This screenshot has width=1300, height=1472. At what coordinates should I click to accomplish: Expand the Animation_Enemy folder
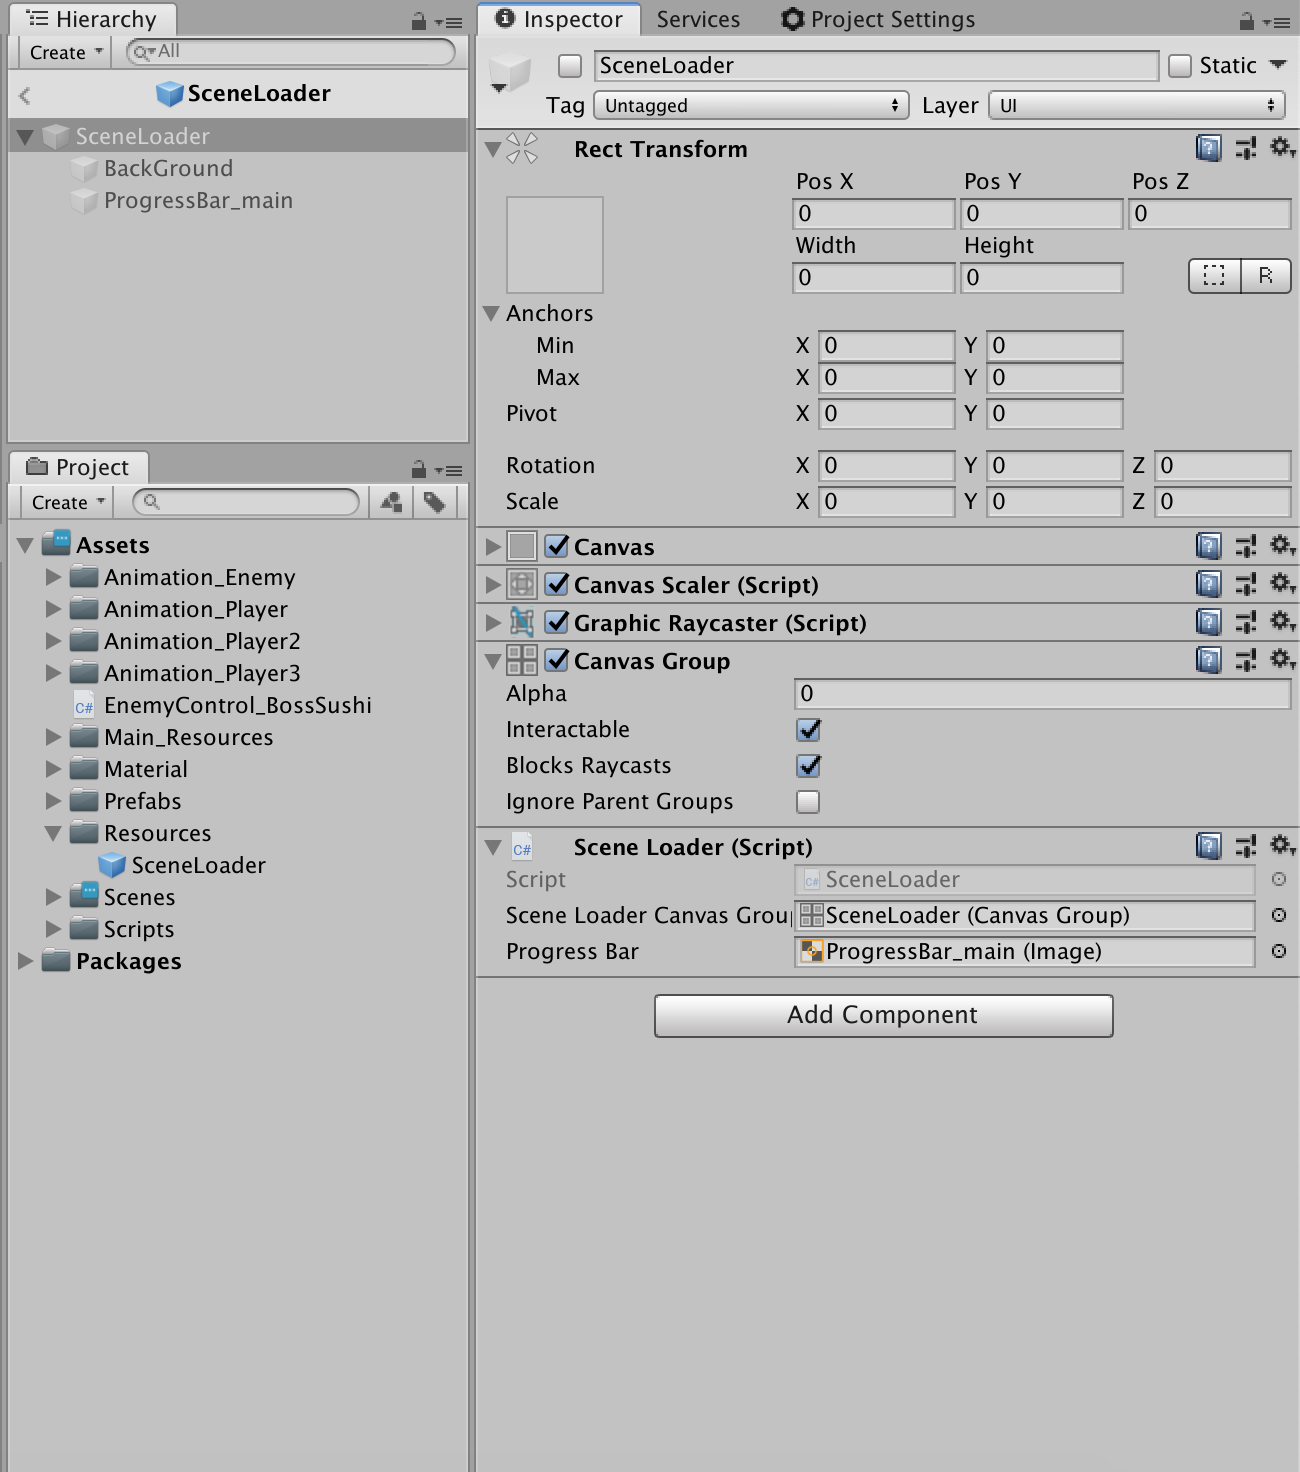tap(53, 577)
